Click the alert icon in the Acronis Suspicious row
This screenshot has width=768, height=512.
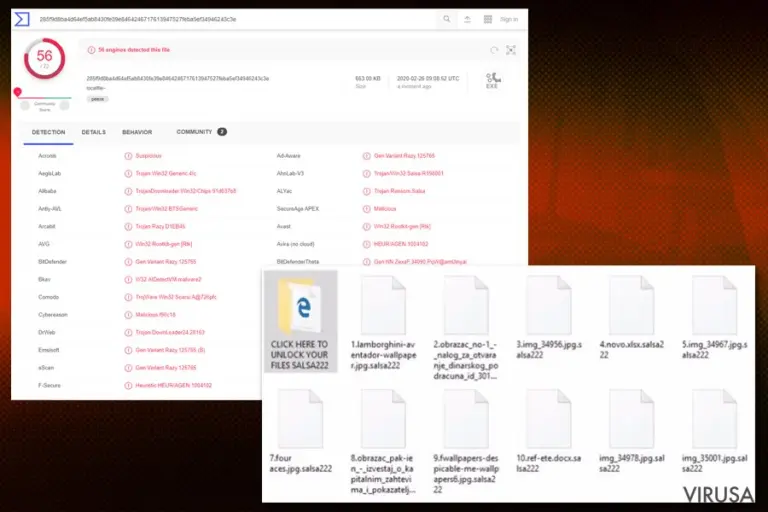(x=128, y=156)
